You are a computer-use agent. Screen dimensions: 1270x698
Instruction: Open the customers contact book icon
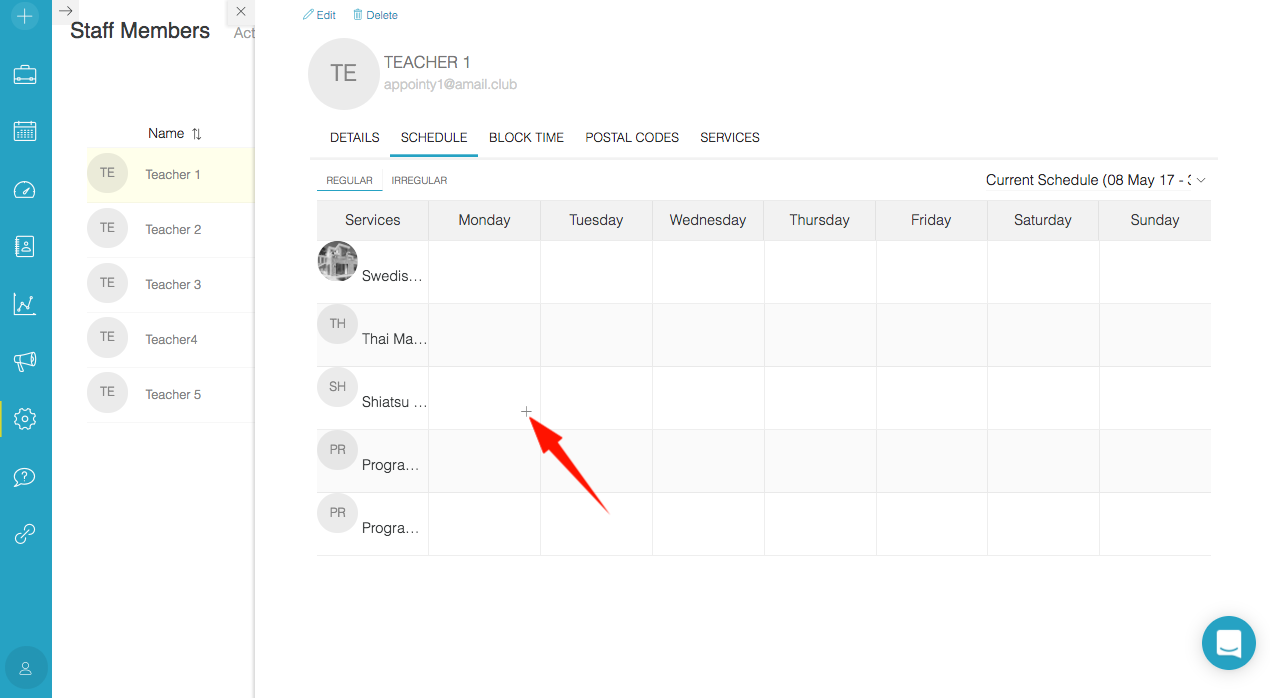click(25, 247)
